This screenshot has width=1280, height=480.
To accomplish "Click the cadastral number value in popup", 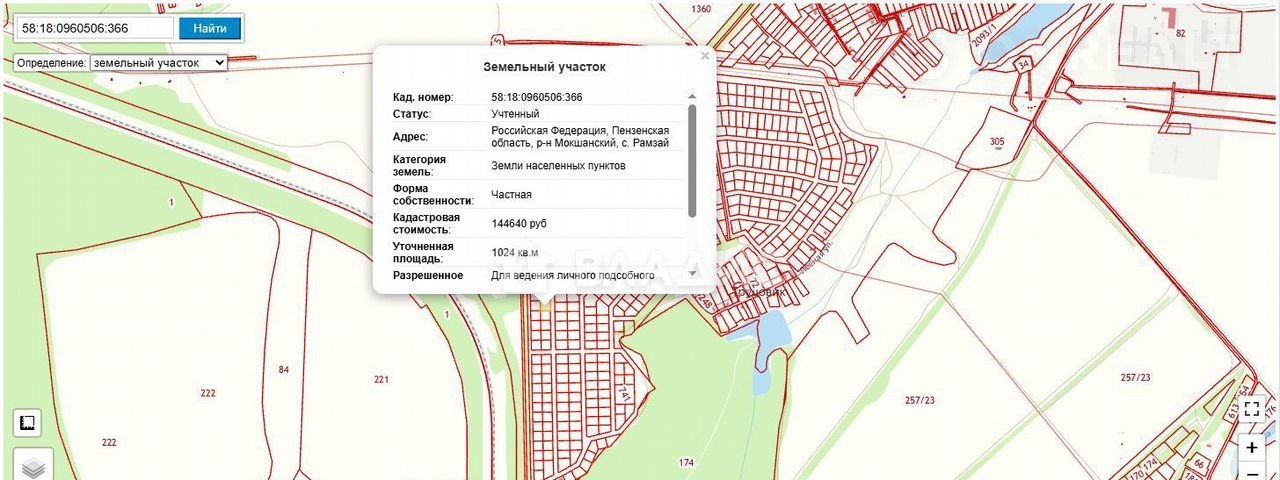I will point(536,97).
